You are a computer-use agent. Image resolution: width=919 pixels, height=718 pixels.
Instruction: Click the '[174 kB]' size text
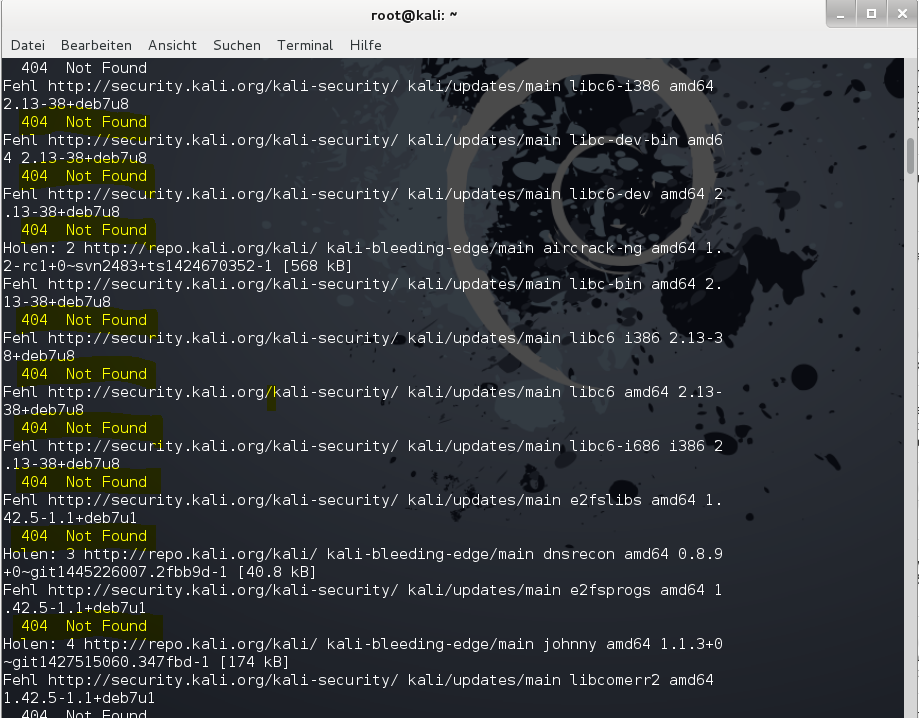[x=254, y=662]
